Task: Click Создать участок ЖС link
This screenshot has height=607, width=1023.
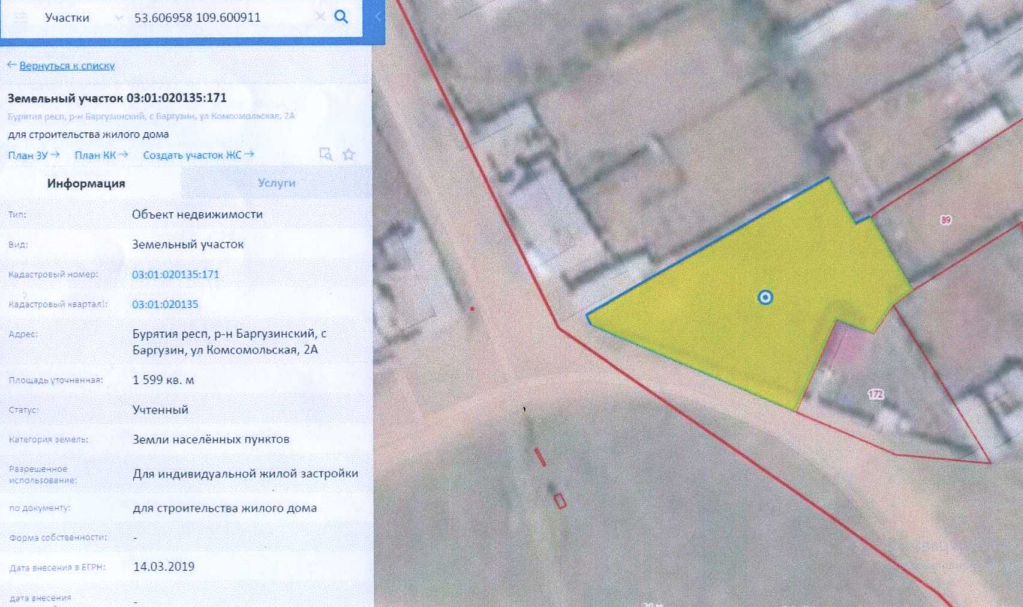Action: (x=198, y=154)
